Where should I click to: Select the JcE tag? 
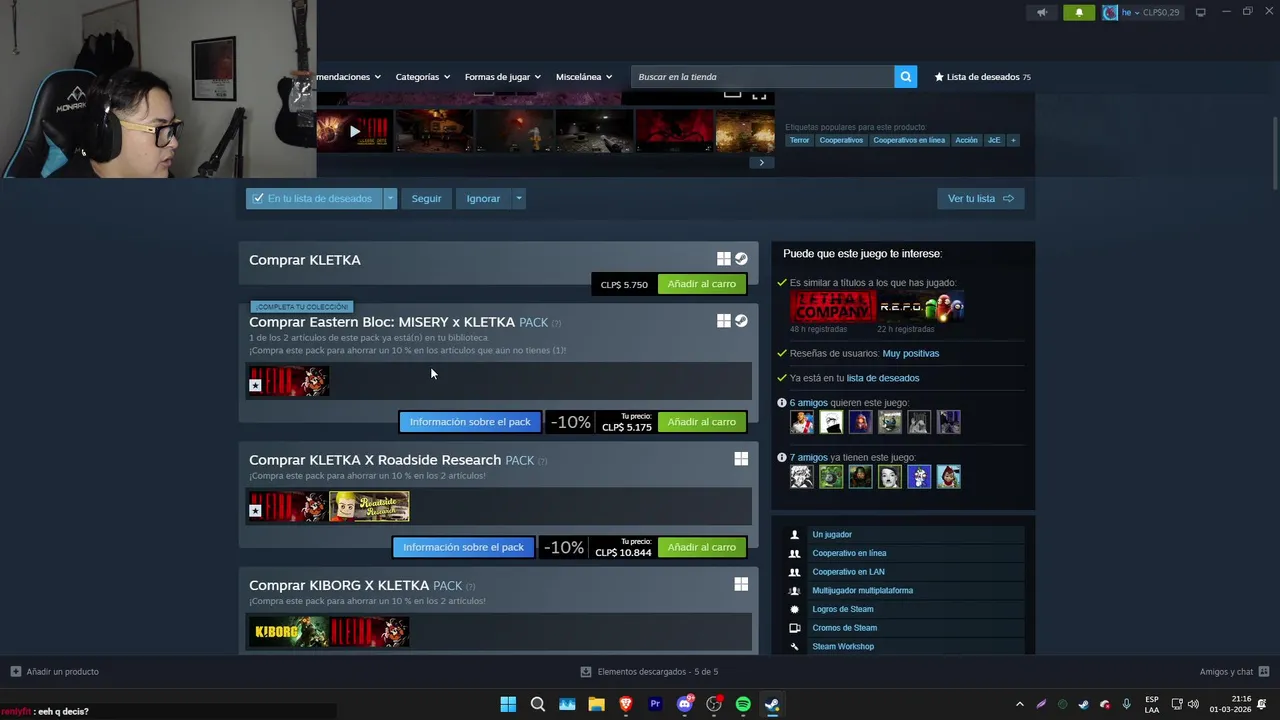point(994,140)
